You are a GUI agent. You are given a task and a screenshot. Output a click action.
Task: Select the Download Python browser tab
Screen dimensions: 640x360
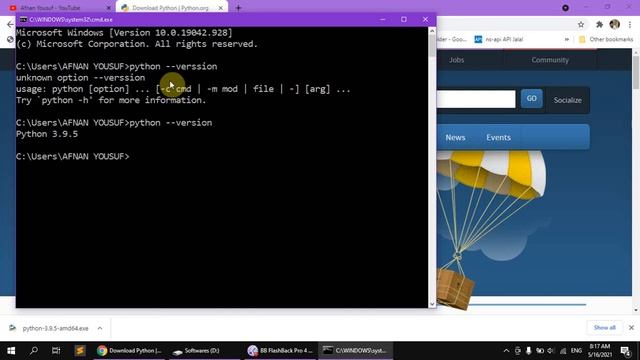[x=171, y=8]
